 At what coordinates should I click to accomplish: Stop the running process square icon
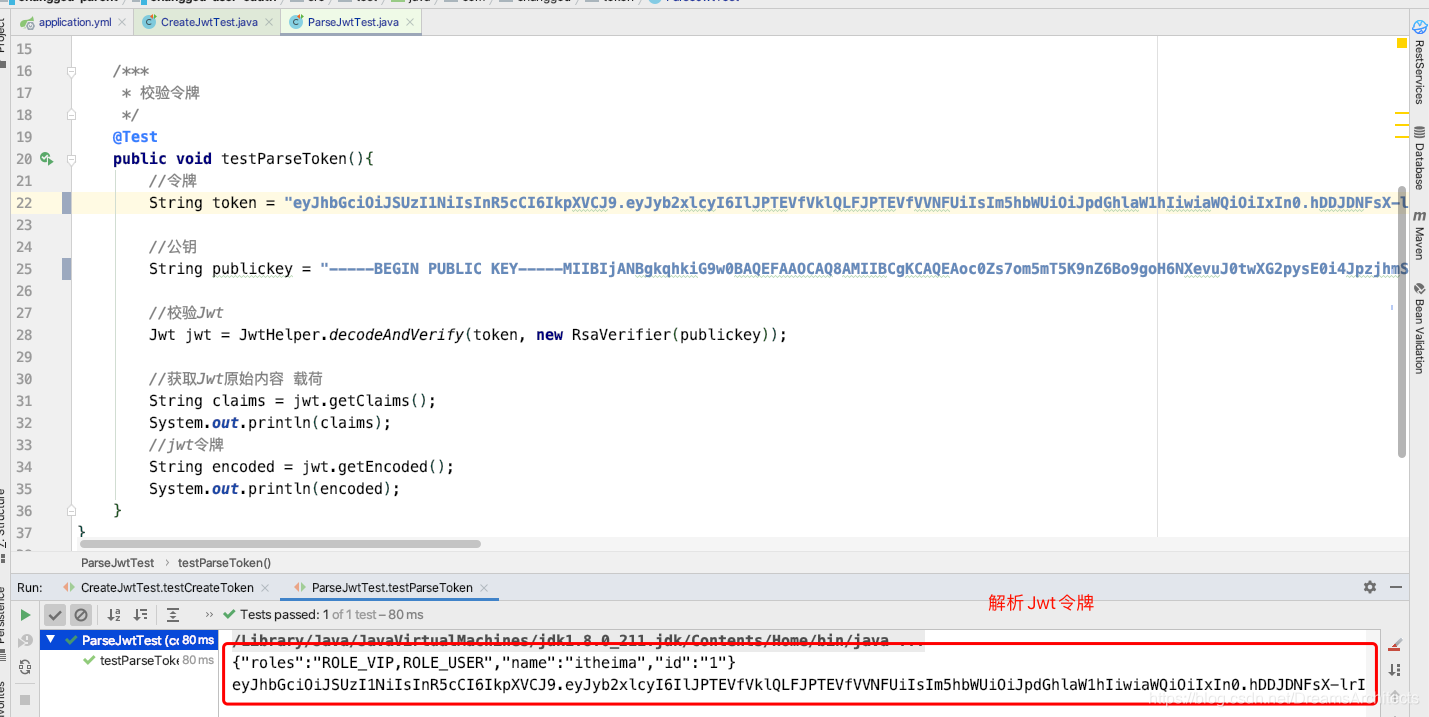pyautogui.click(x=25, y=699)
